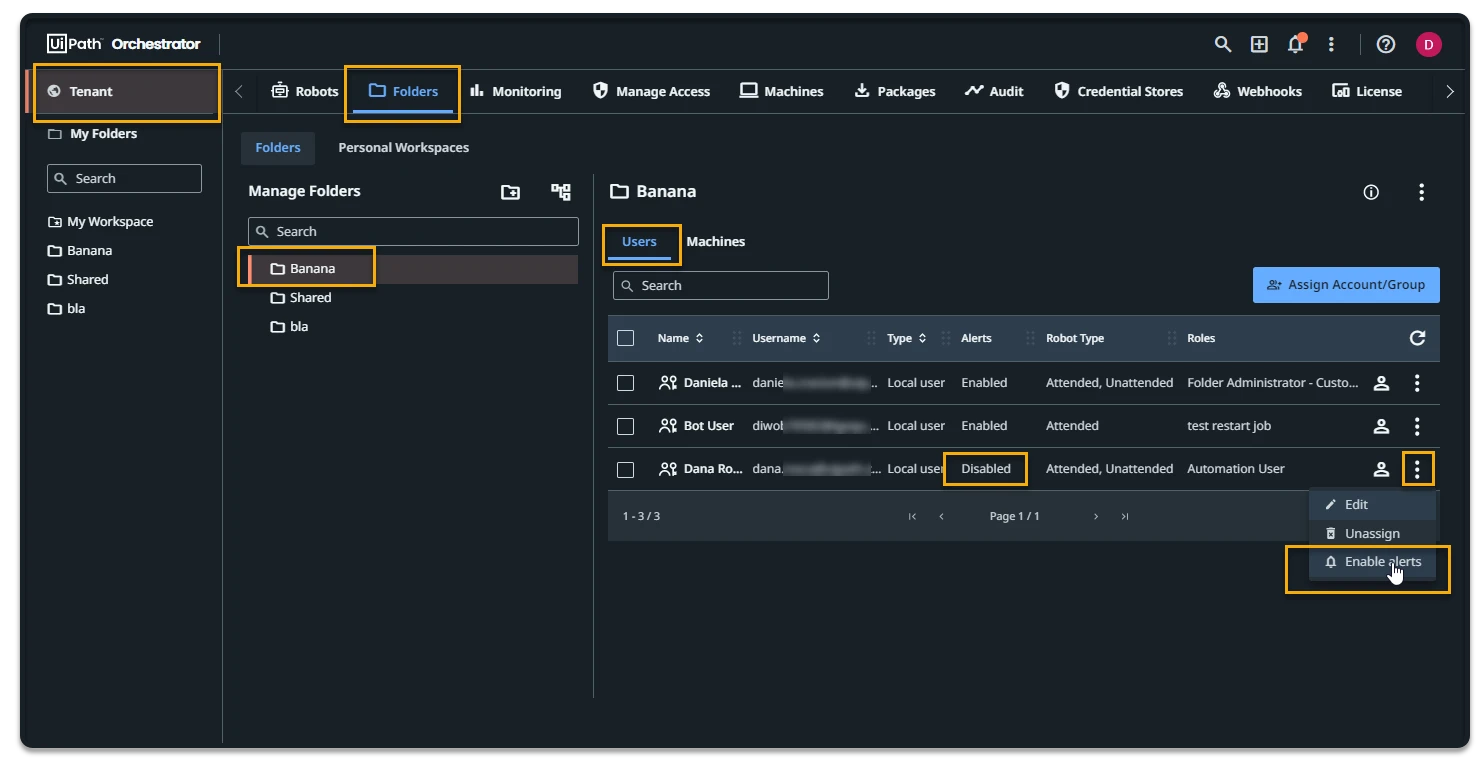This screenshot has width=1483, height=763.
Task: Open the Manage Access tab
Action: pyautogui.click(x=652, y=91)
